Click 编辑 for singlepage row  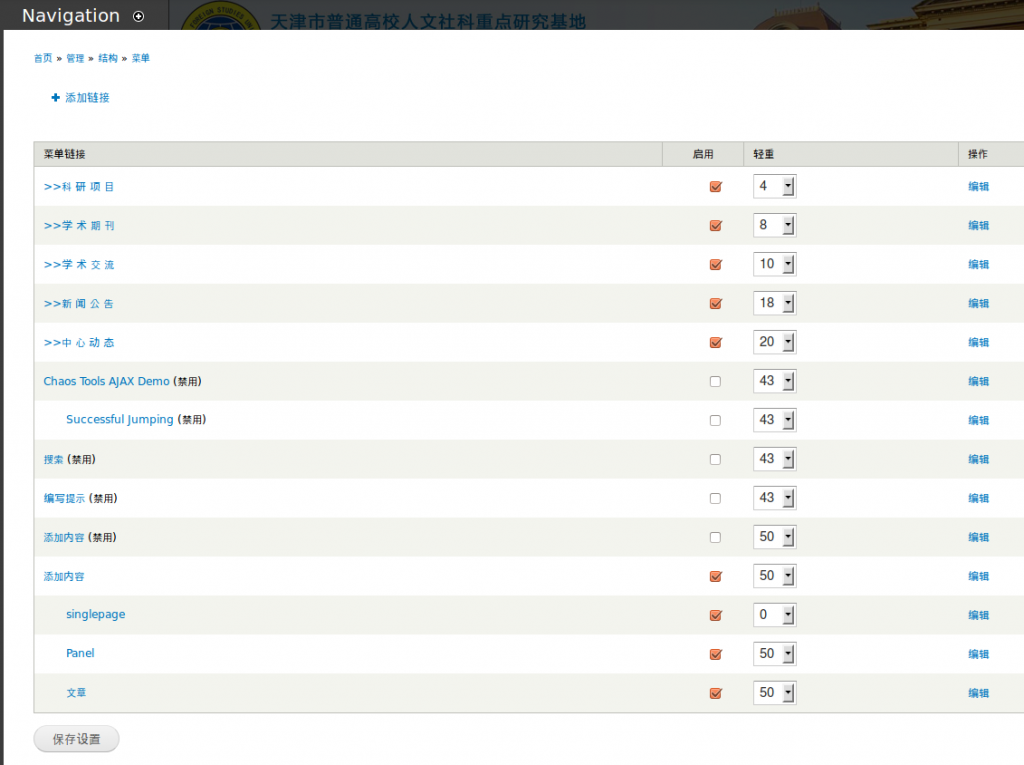click(978, 615)
